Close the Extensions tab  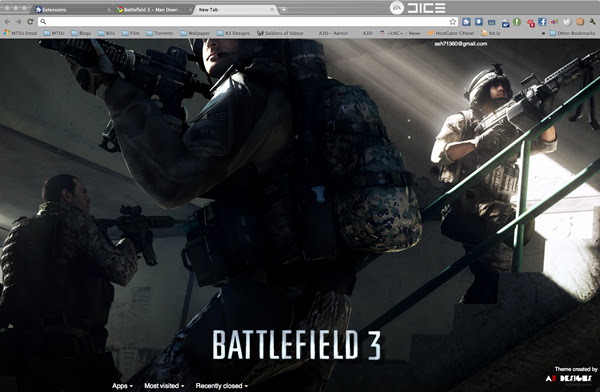109,10
